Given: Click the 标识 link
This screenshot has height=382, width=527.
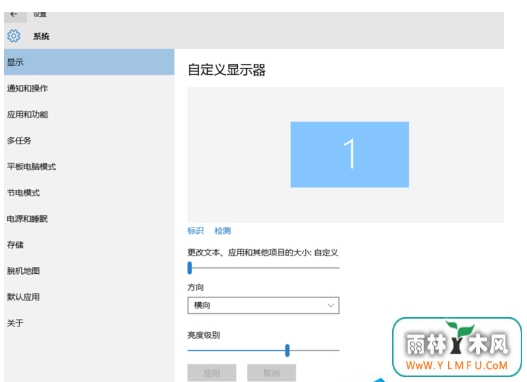Looking at the screenshot, I should pyautogui.click(x=196, y=231).
